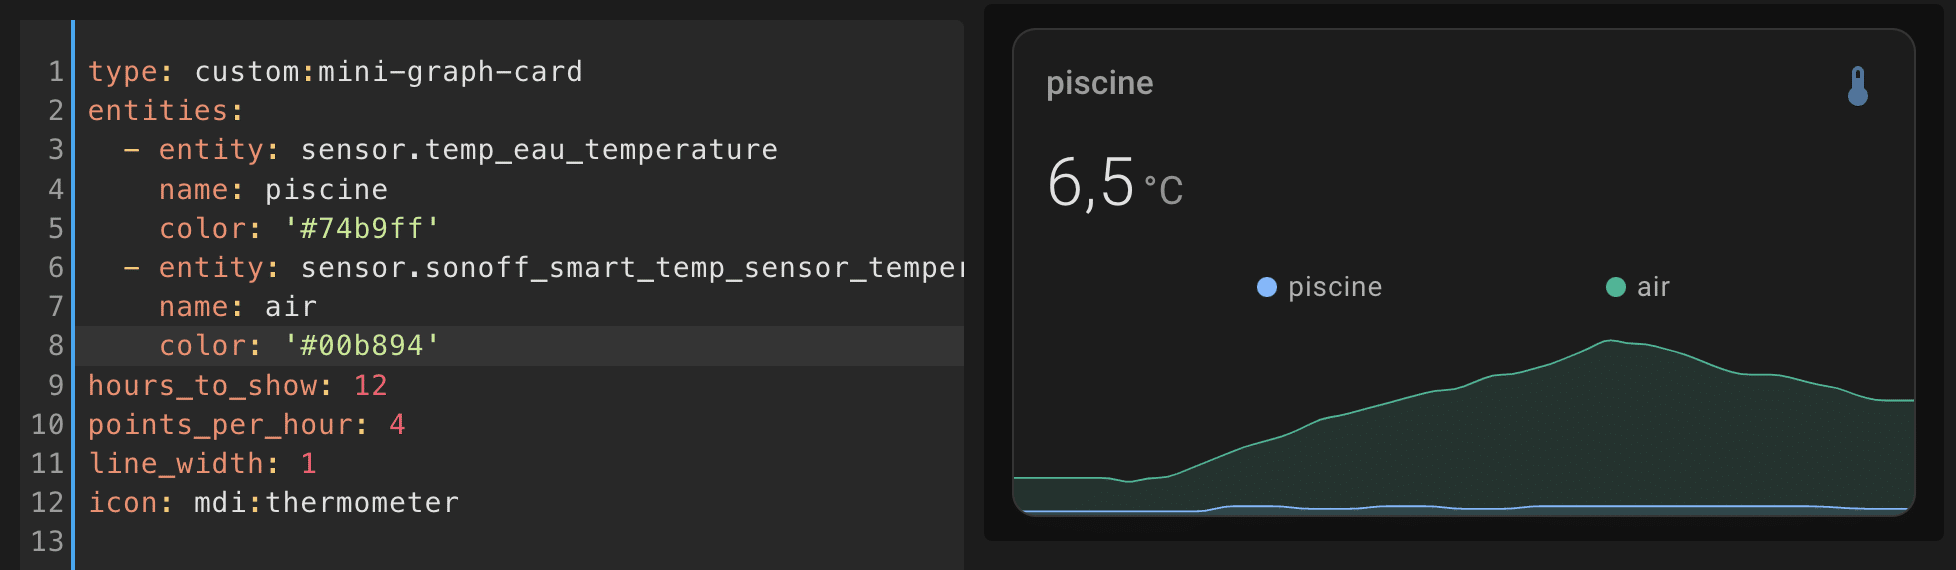The height and width of the screenshot is (570, 1956).
Task: Click the thermometer icon on the card
Action: click(1858, 86)
